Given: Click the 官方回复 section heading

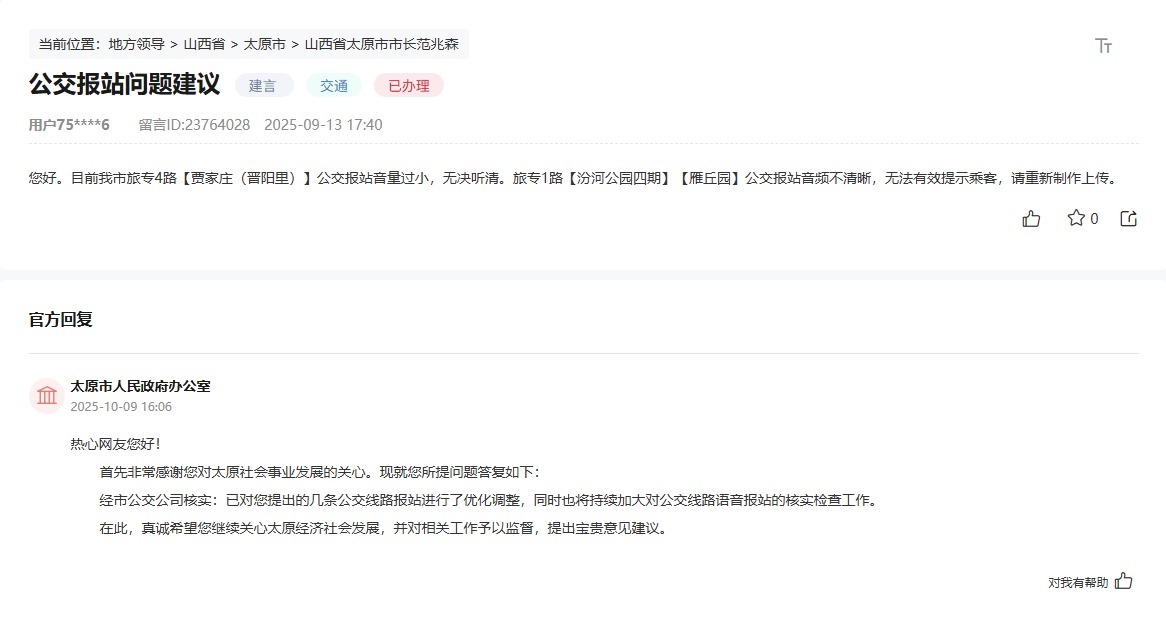Looking at the screenshot, I should 61,320.
